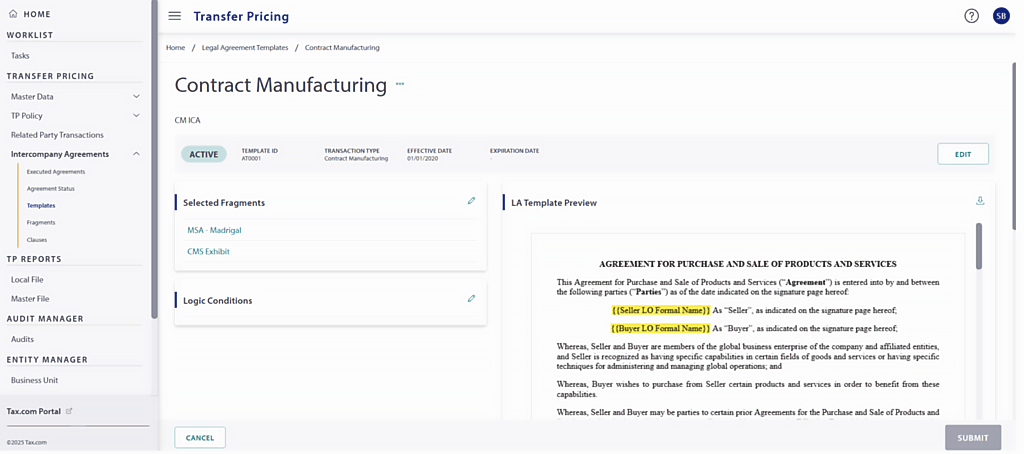Screen dimensions: 1024x454
Task: Expand the TP Policy menu
Action: click(x=136, y=116)
